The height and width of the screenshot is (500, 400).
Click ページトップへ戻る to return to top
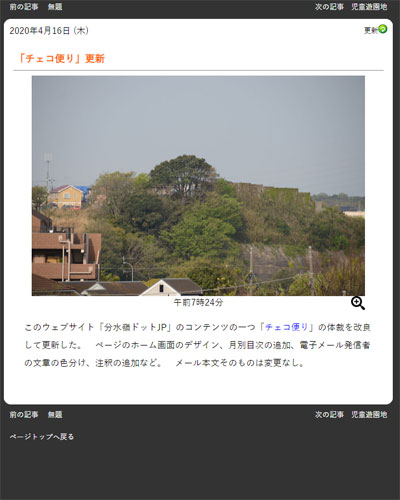click(42, 436)
